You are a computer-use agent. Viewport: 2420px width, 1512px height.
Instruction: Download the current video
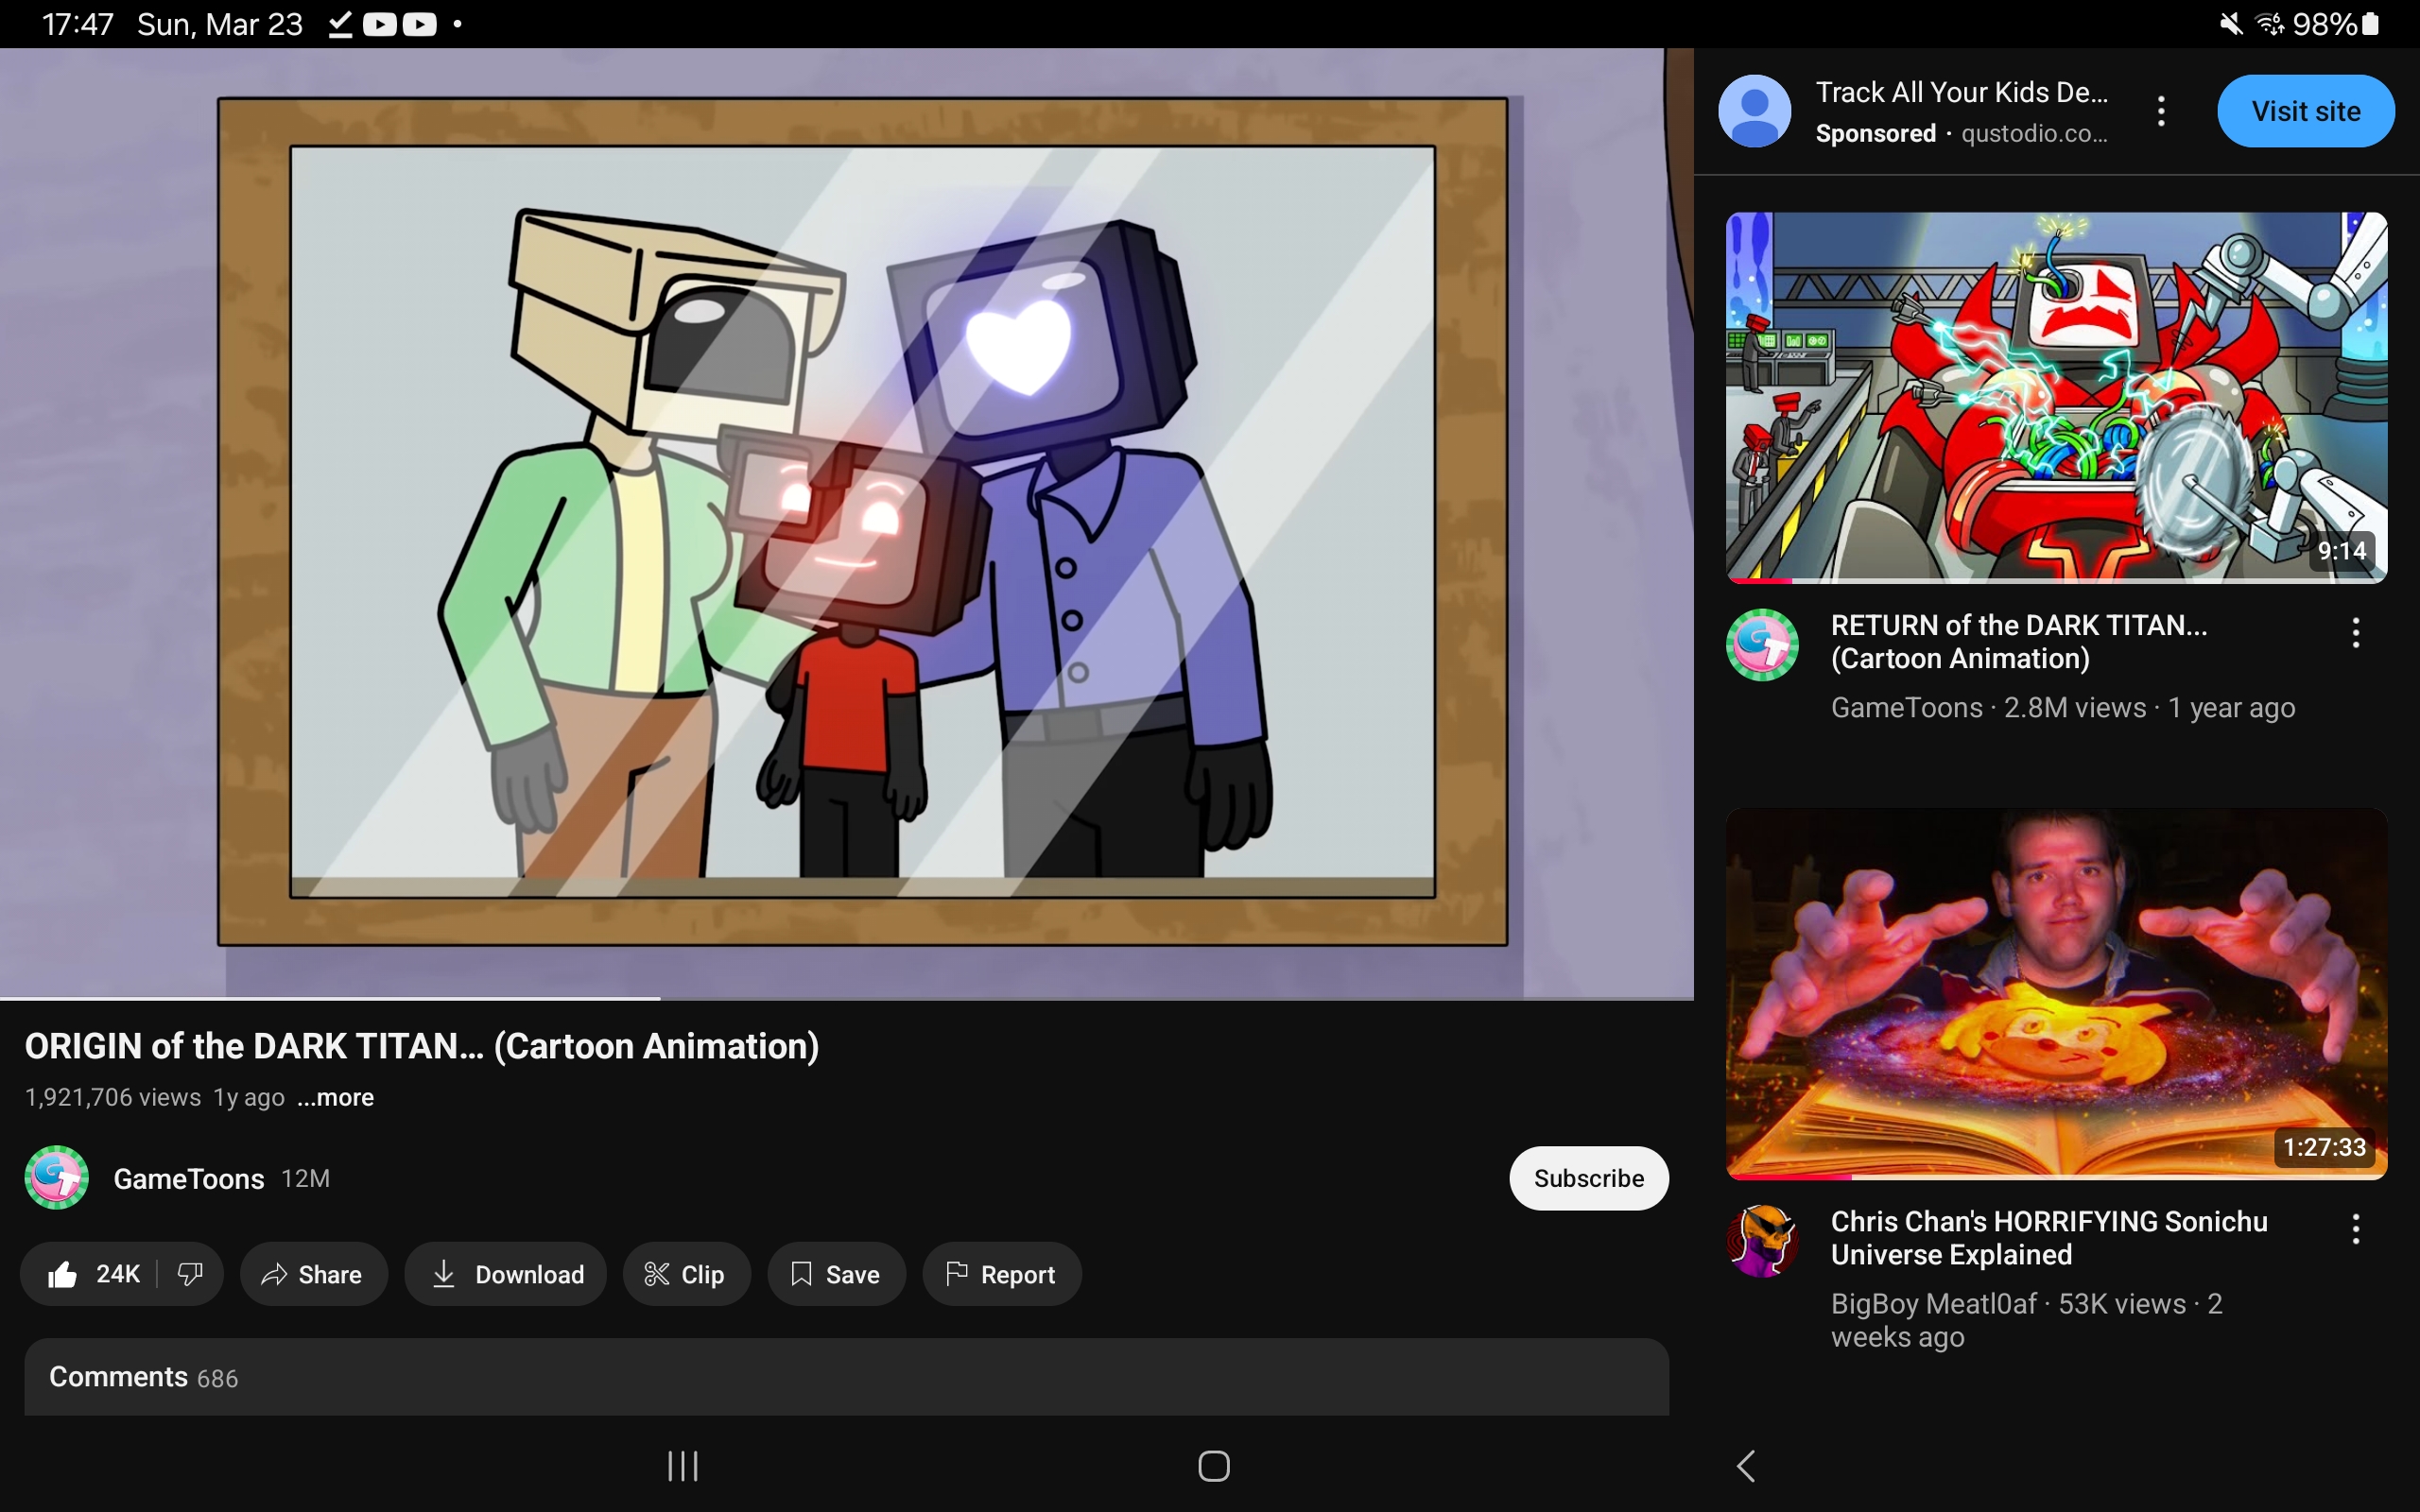click(506, 1274)
